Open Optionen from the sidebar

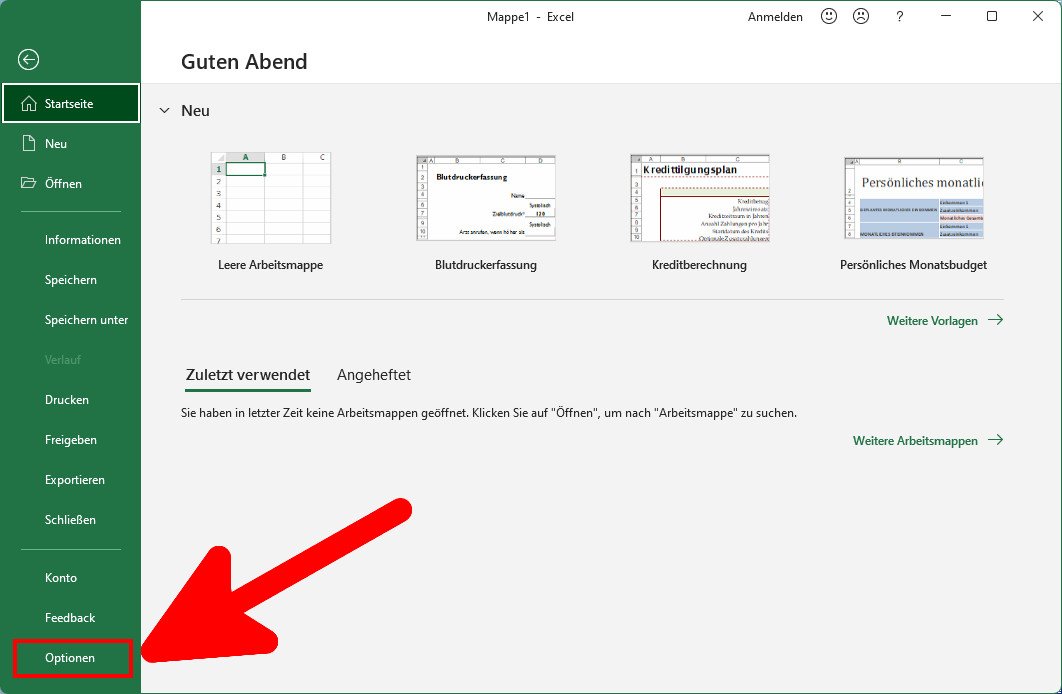[70, 658]
